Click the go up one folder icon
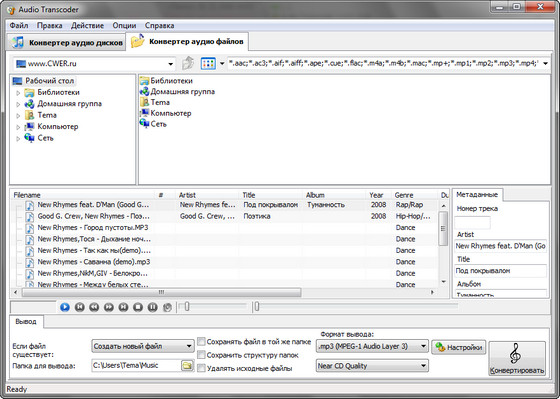 coord(188,64)
